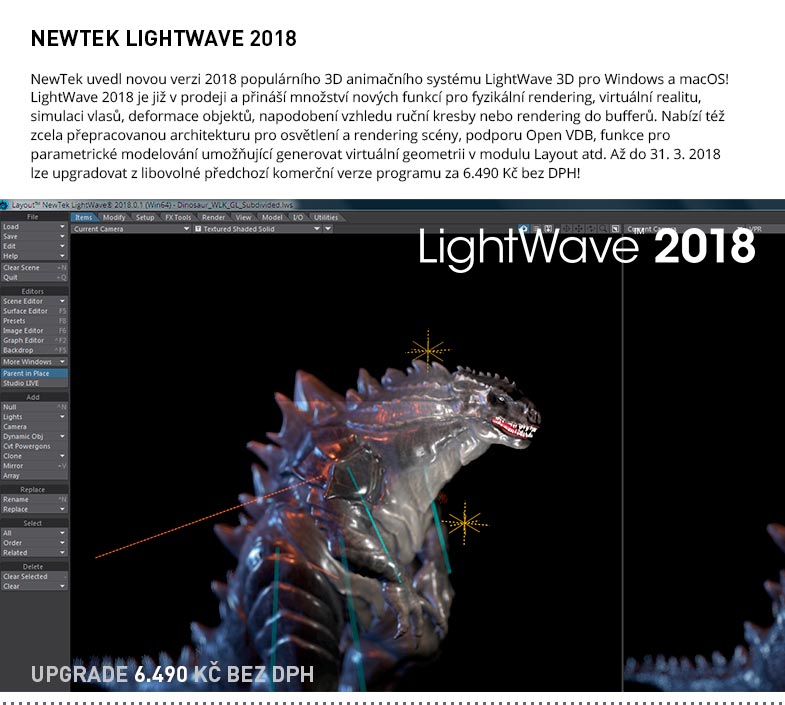Screen dimensions: 785x705
Task: Open the Replace dropdown under Replace section
Action: coord(34,509)
